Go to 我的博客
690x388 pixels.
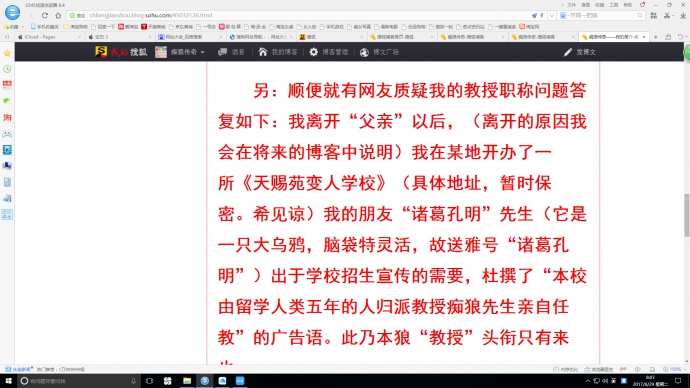[278, 52]
